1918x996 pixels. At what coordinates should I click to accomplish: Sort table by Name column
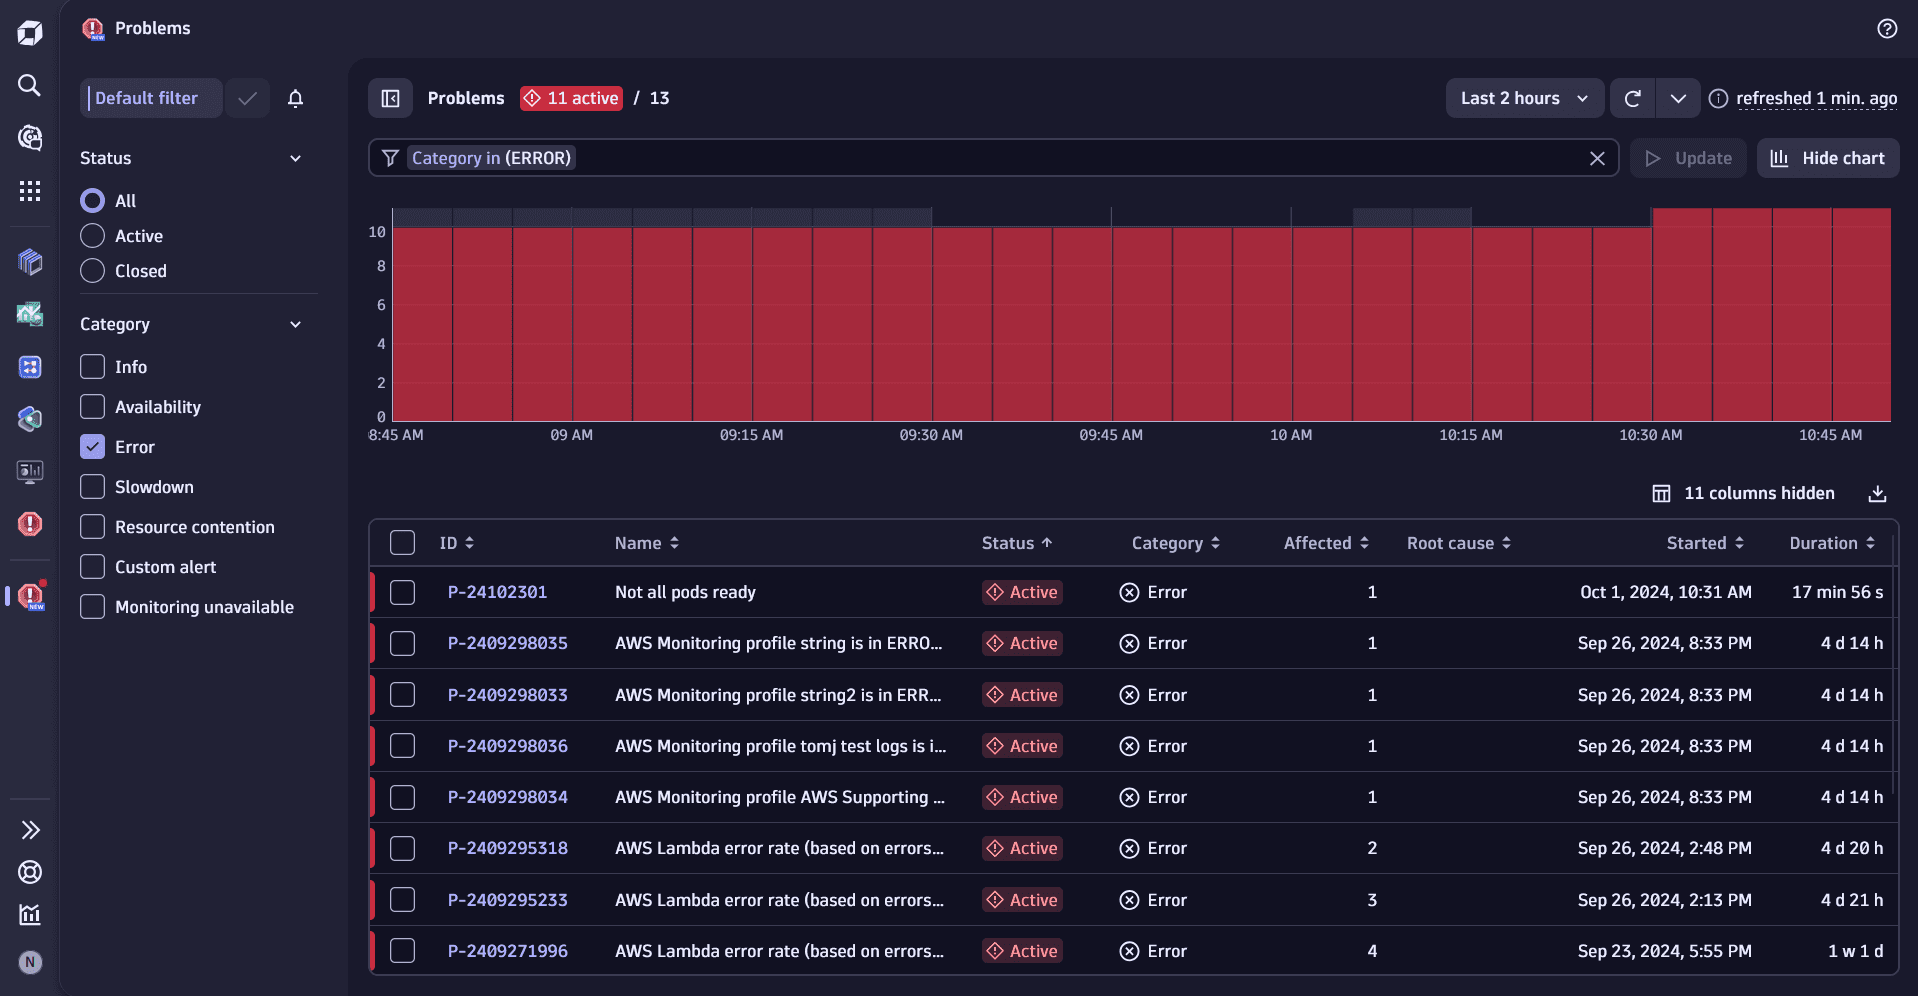647,543
